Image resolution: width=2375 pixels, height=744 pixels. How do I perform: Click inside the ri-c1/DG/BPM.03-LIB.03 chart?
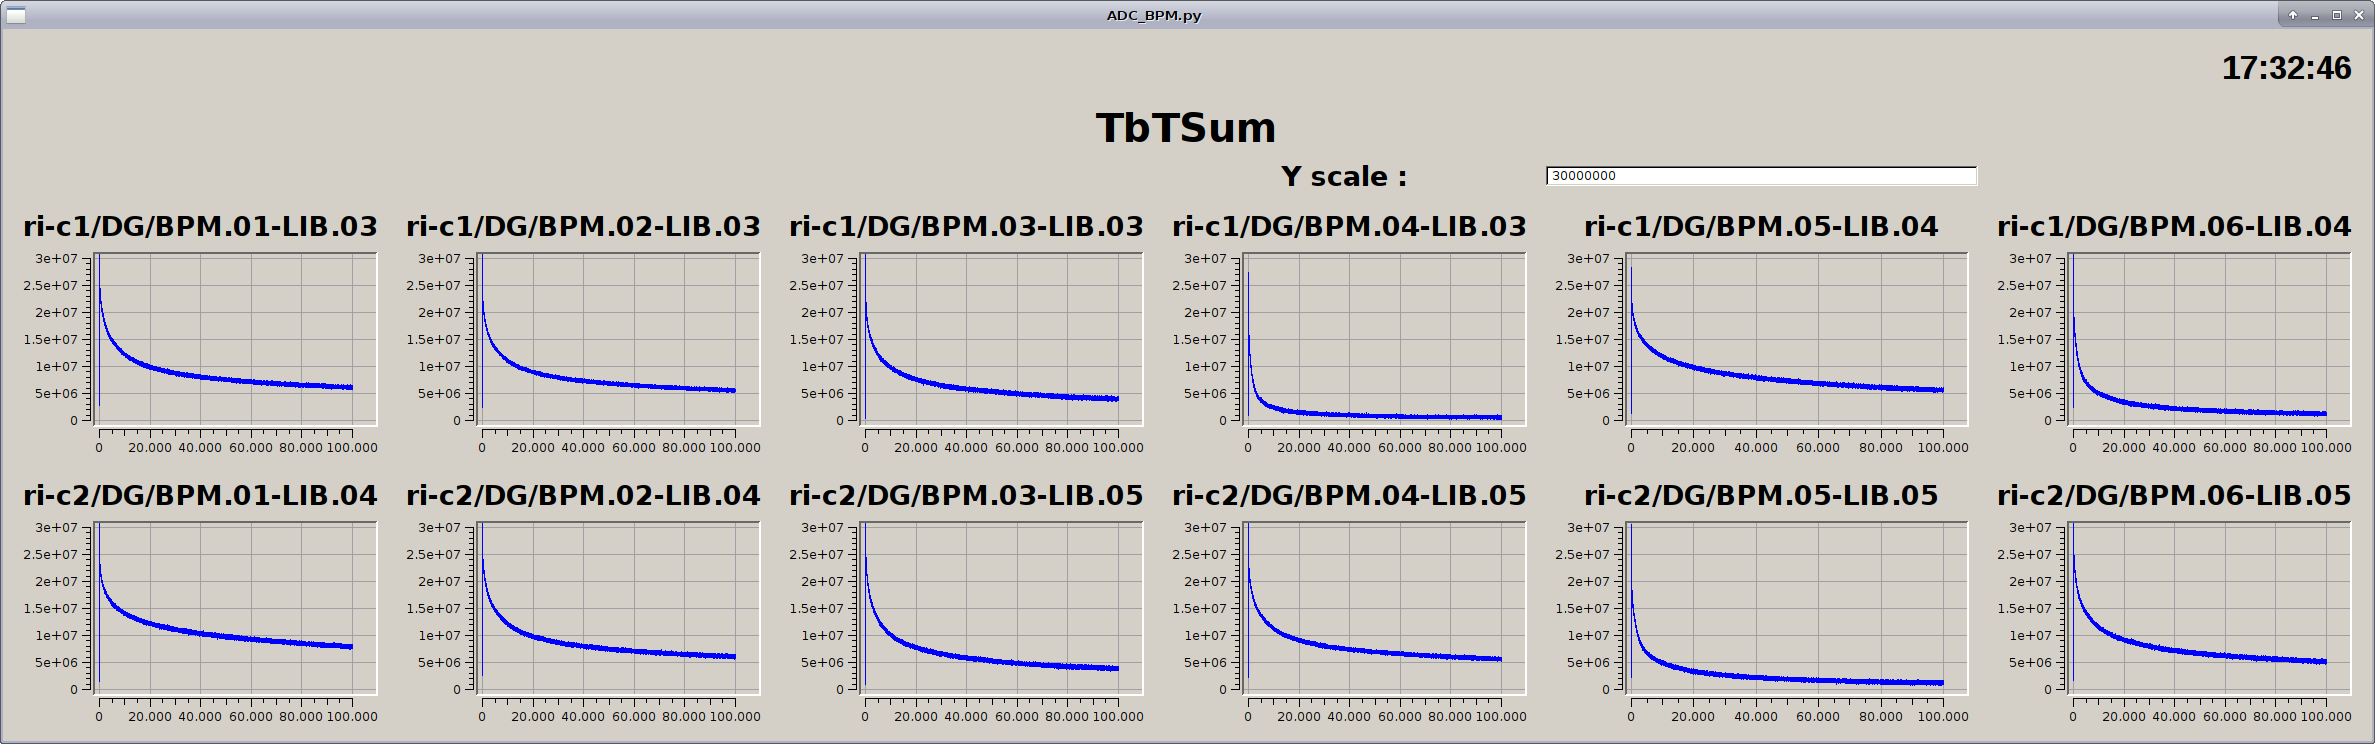coord(1001,339)
